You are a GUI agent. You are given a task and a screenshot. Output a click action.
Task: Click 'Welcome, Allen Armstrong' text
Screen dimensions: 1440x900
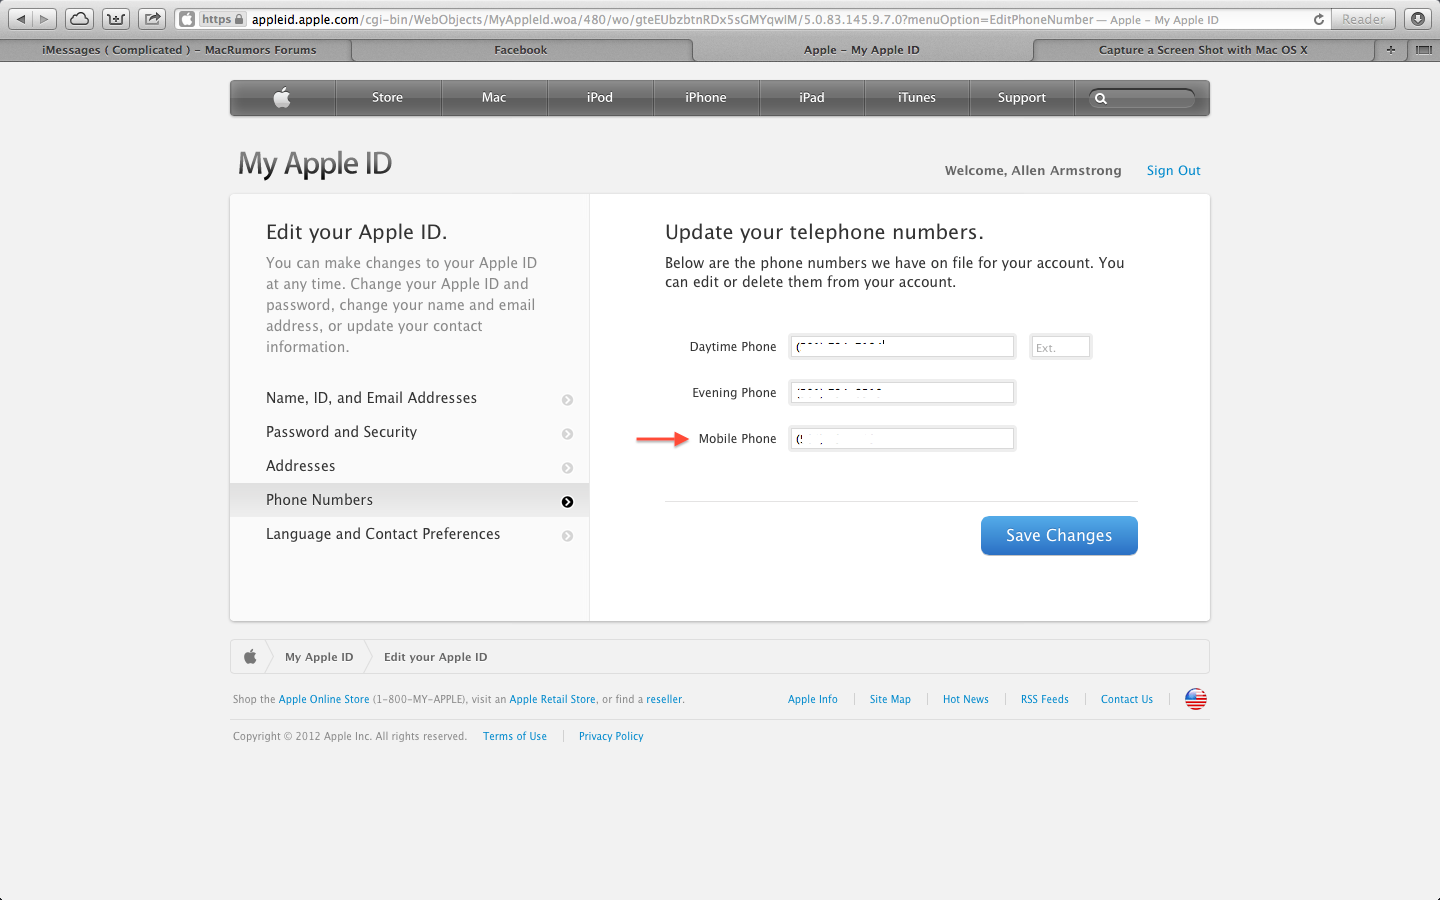(1033, 171)
